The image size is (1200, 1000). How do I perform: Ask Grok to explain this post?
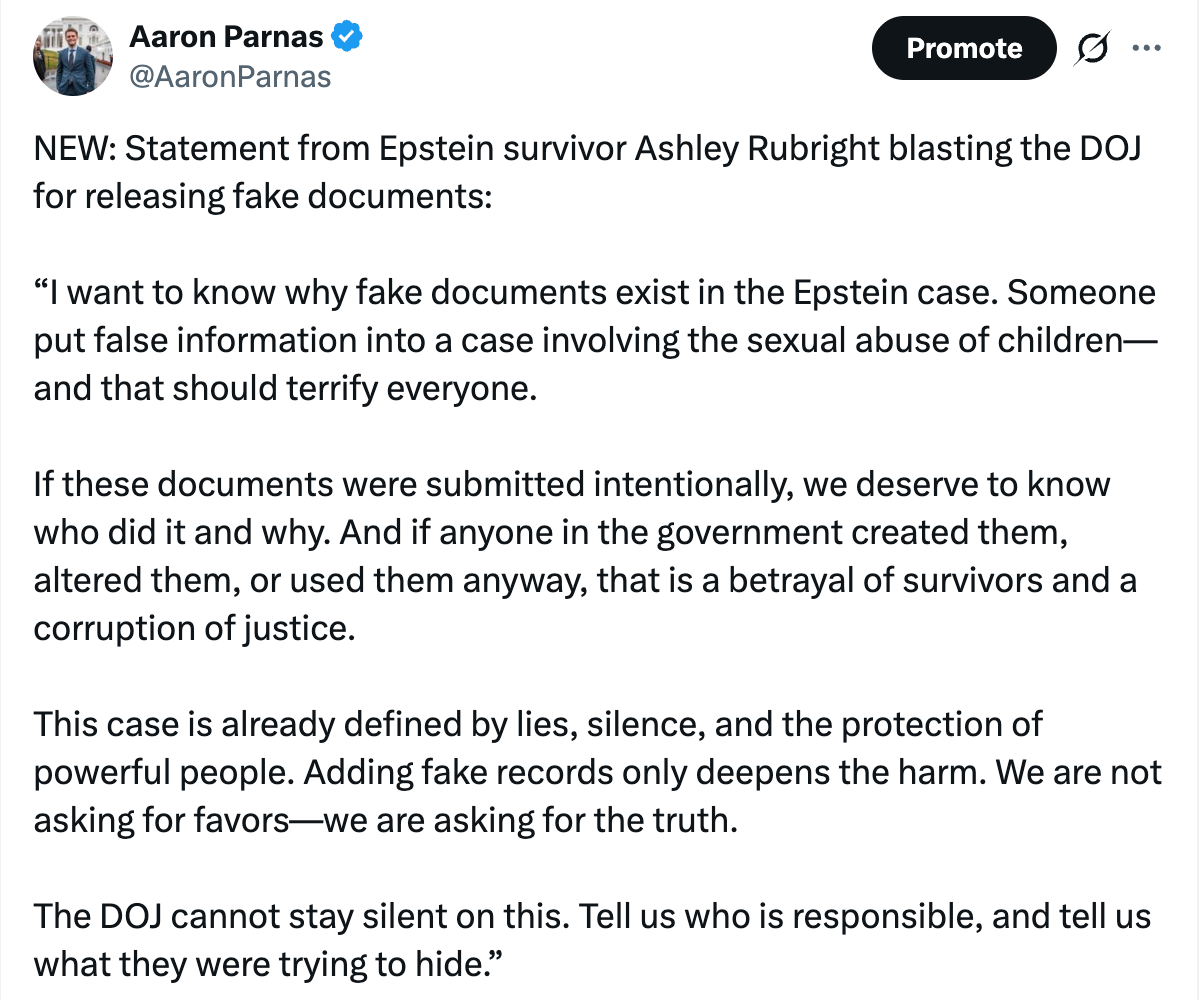tap(1093, 47)
